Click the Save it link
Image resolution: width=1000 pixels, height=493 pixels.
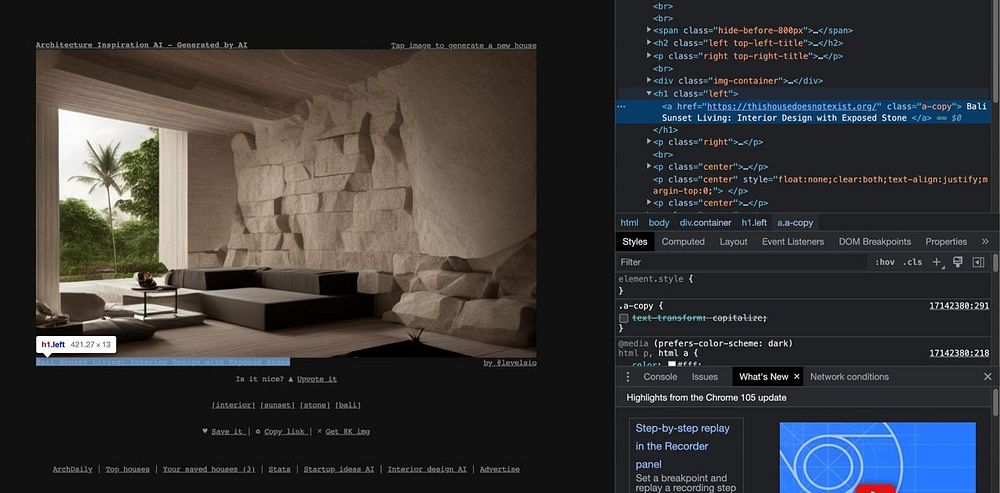tap(227, 432)
